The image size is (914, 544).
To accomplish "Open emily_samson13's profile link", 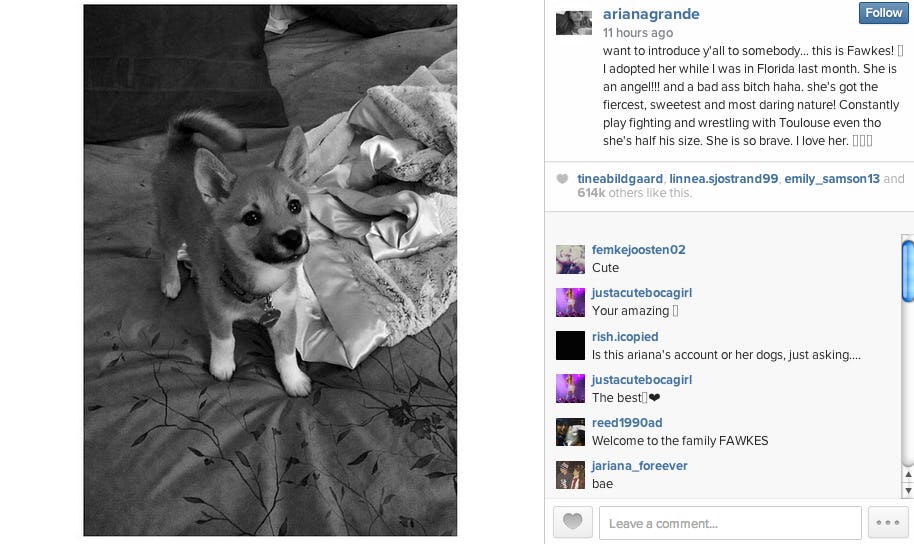I will (832, 179).
